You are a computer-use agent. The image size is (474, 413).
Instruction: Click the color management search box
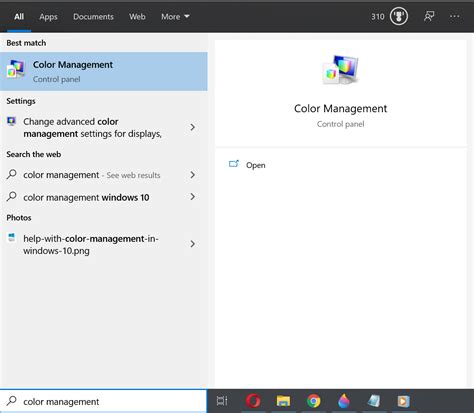click(103, 401)
